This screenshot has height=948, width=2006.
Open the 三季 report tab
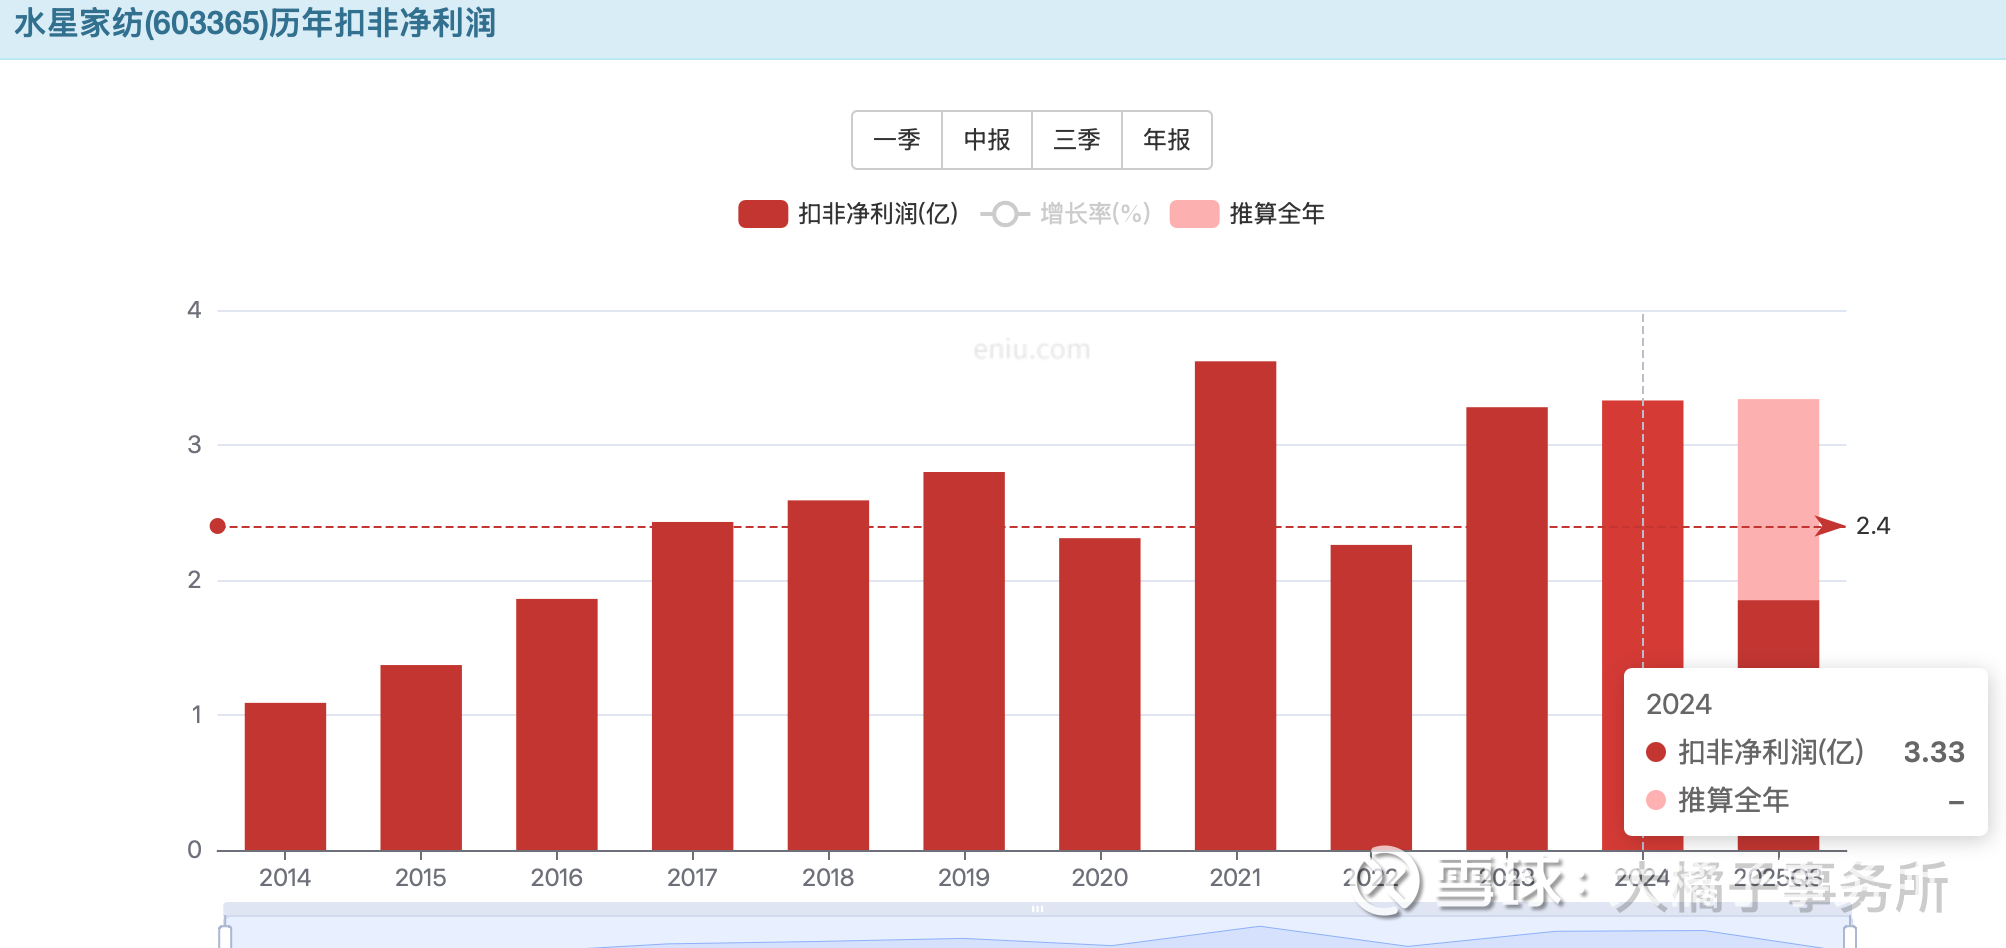click(x=1077, y=140)
